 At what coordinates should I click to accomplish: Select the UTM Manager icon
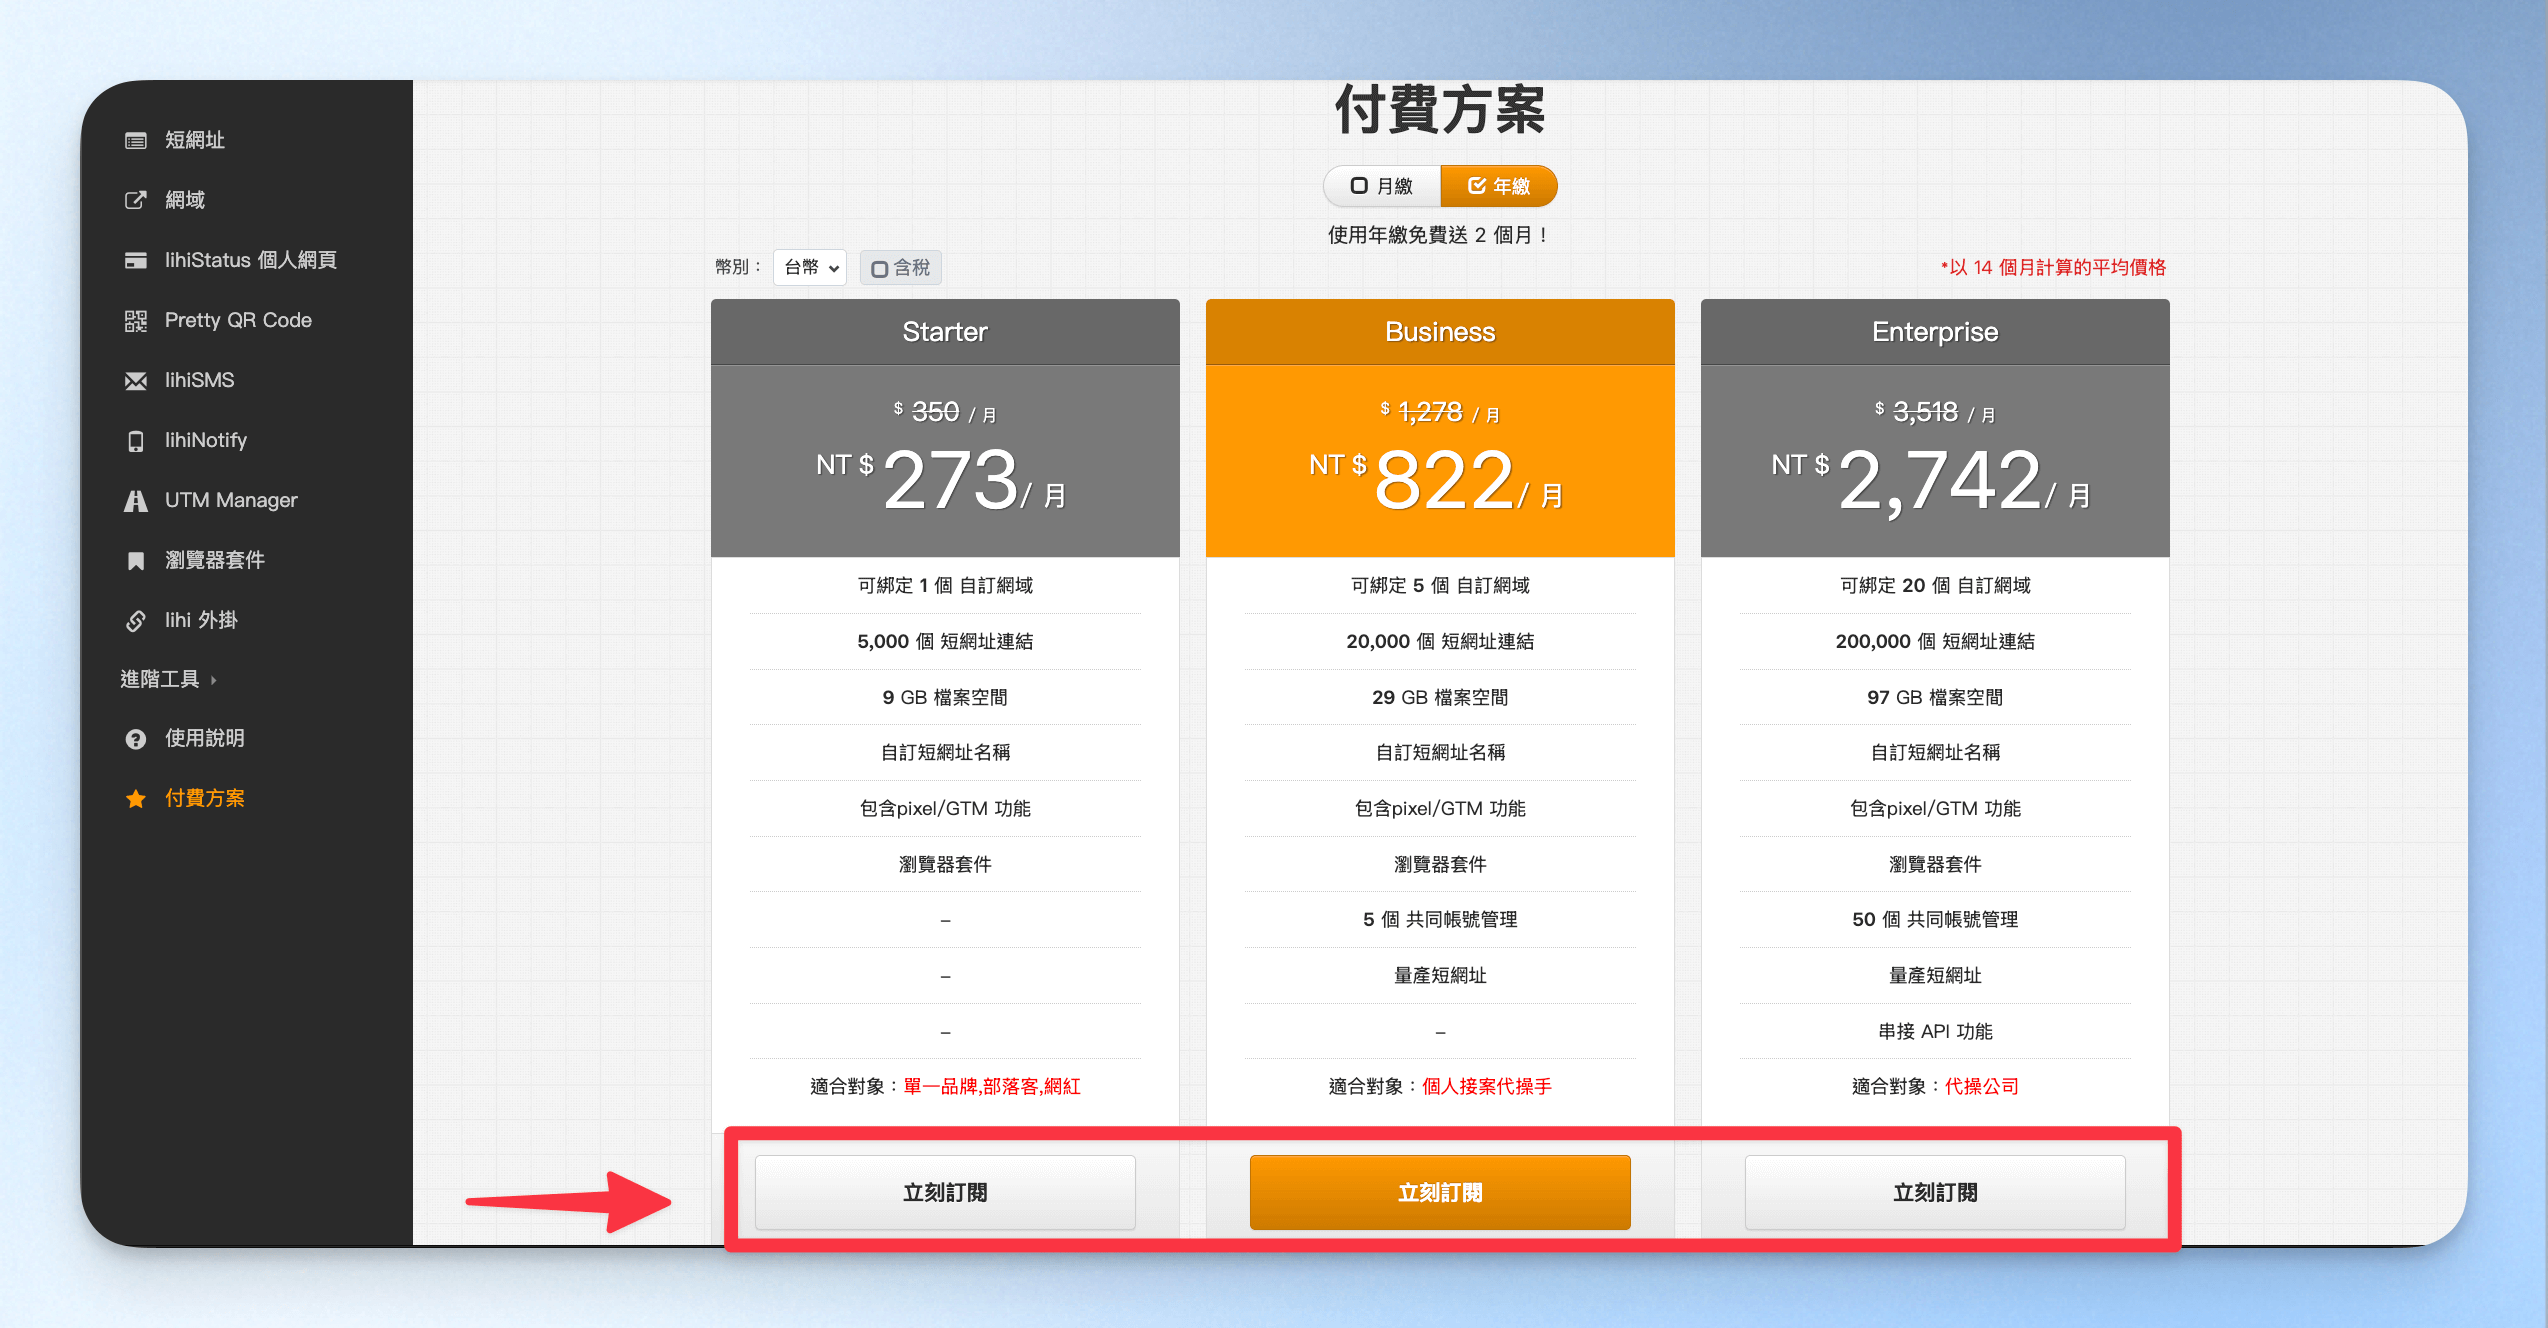click(136, 501)
